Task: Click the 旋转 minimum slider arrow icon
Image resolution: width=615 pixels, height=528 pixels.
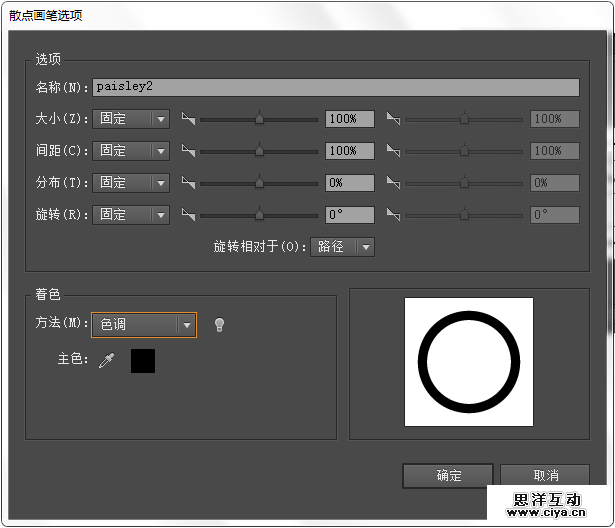Action: pyautogui.click(x=188, y=215)
